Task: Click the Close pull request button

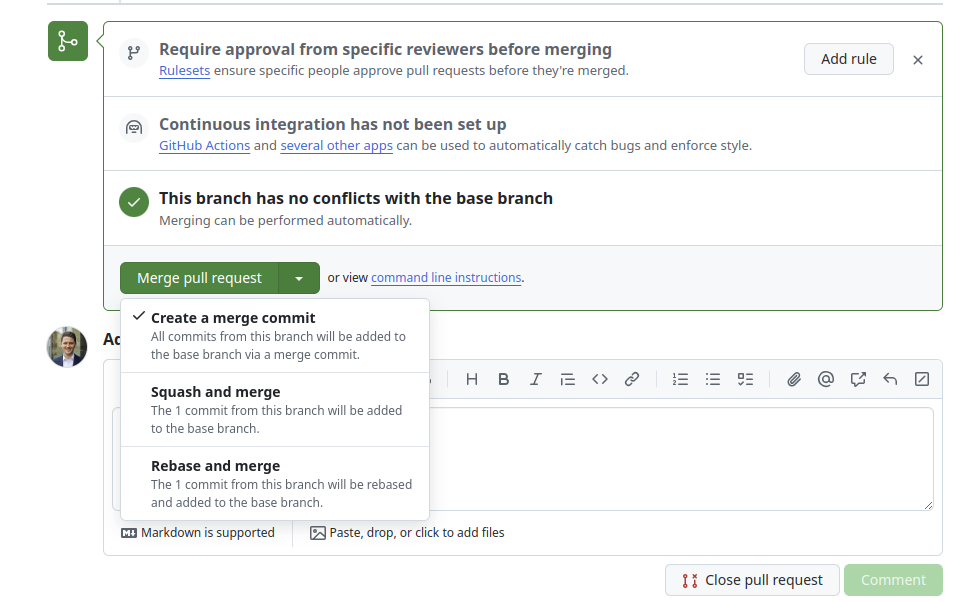Action: 752,580
